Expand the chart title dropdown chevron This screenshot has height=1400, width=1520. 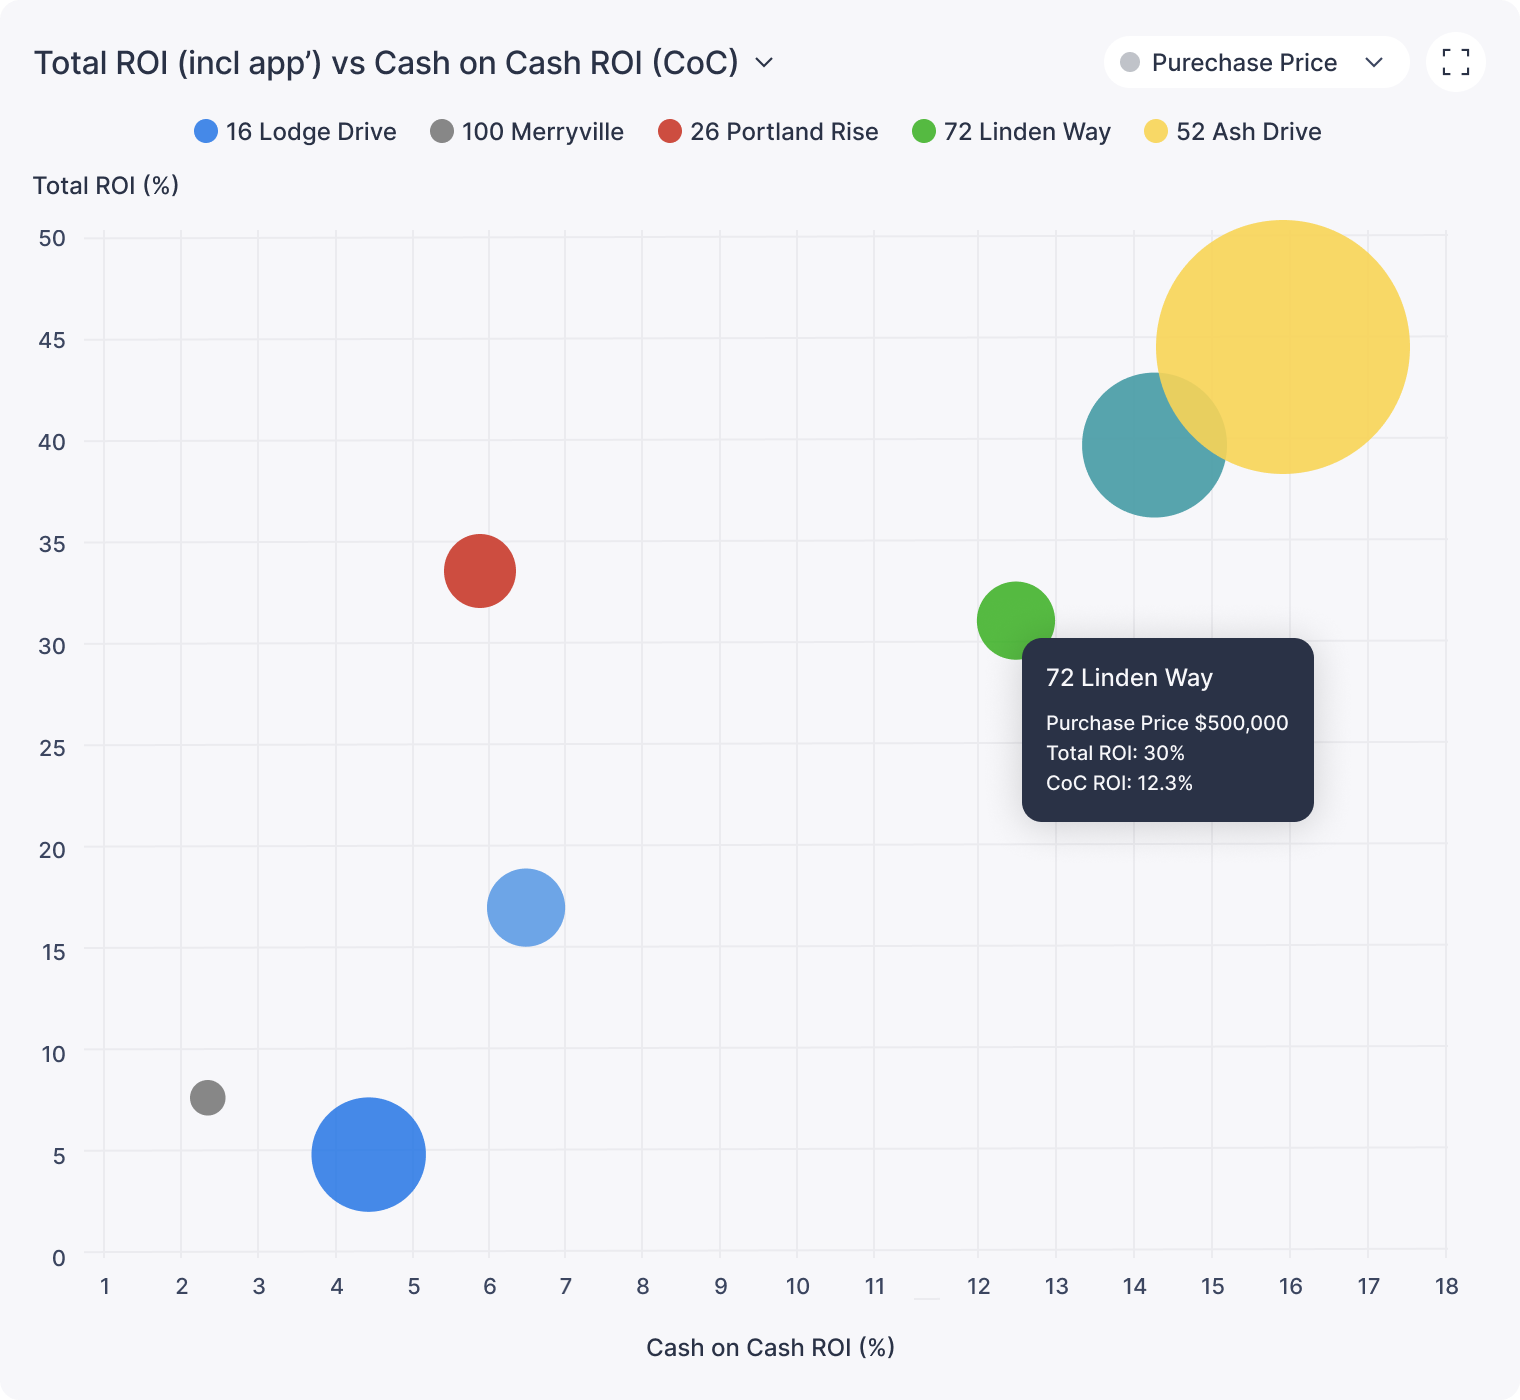tap(764, 63)
